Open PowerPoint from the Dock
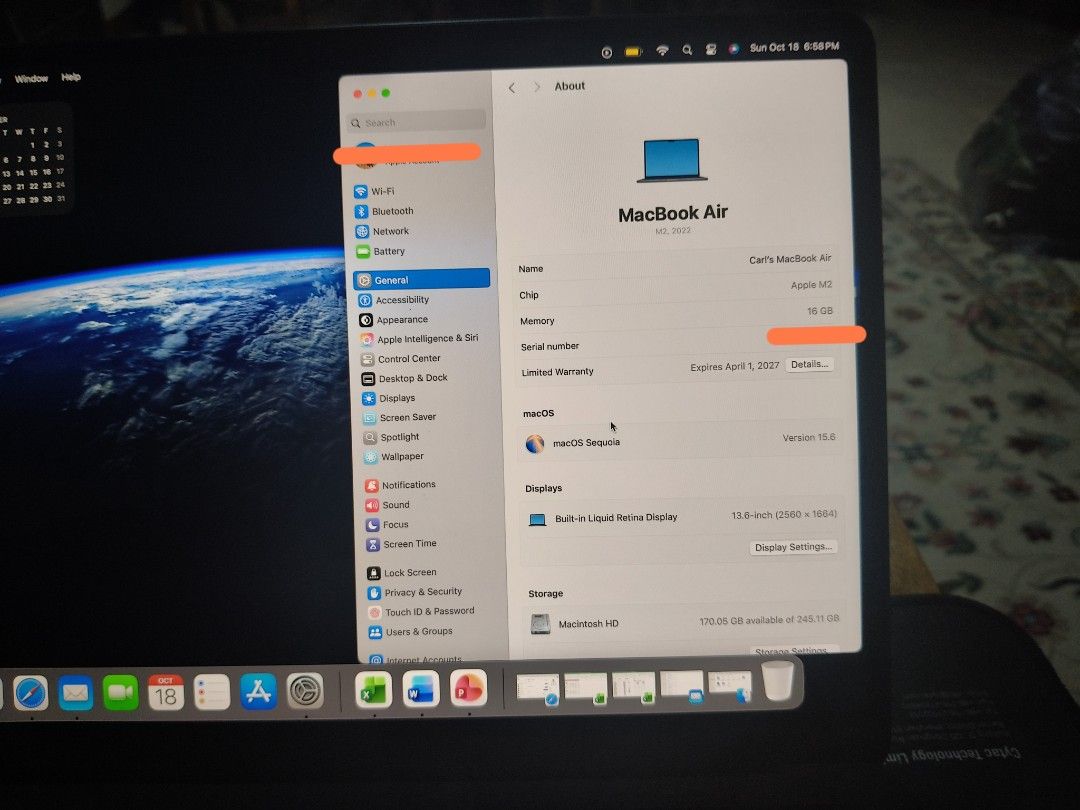1080x810 pixels. click(x=468, y=689)
